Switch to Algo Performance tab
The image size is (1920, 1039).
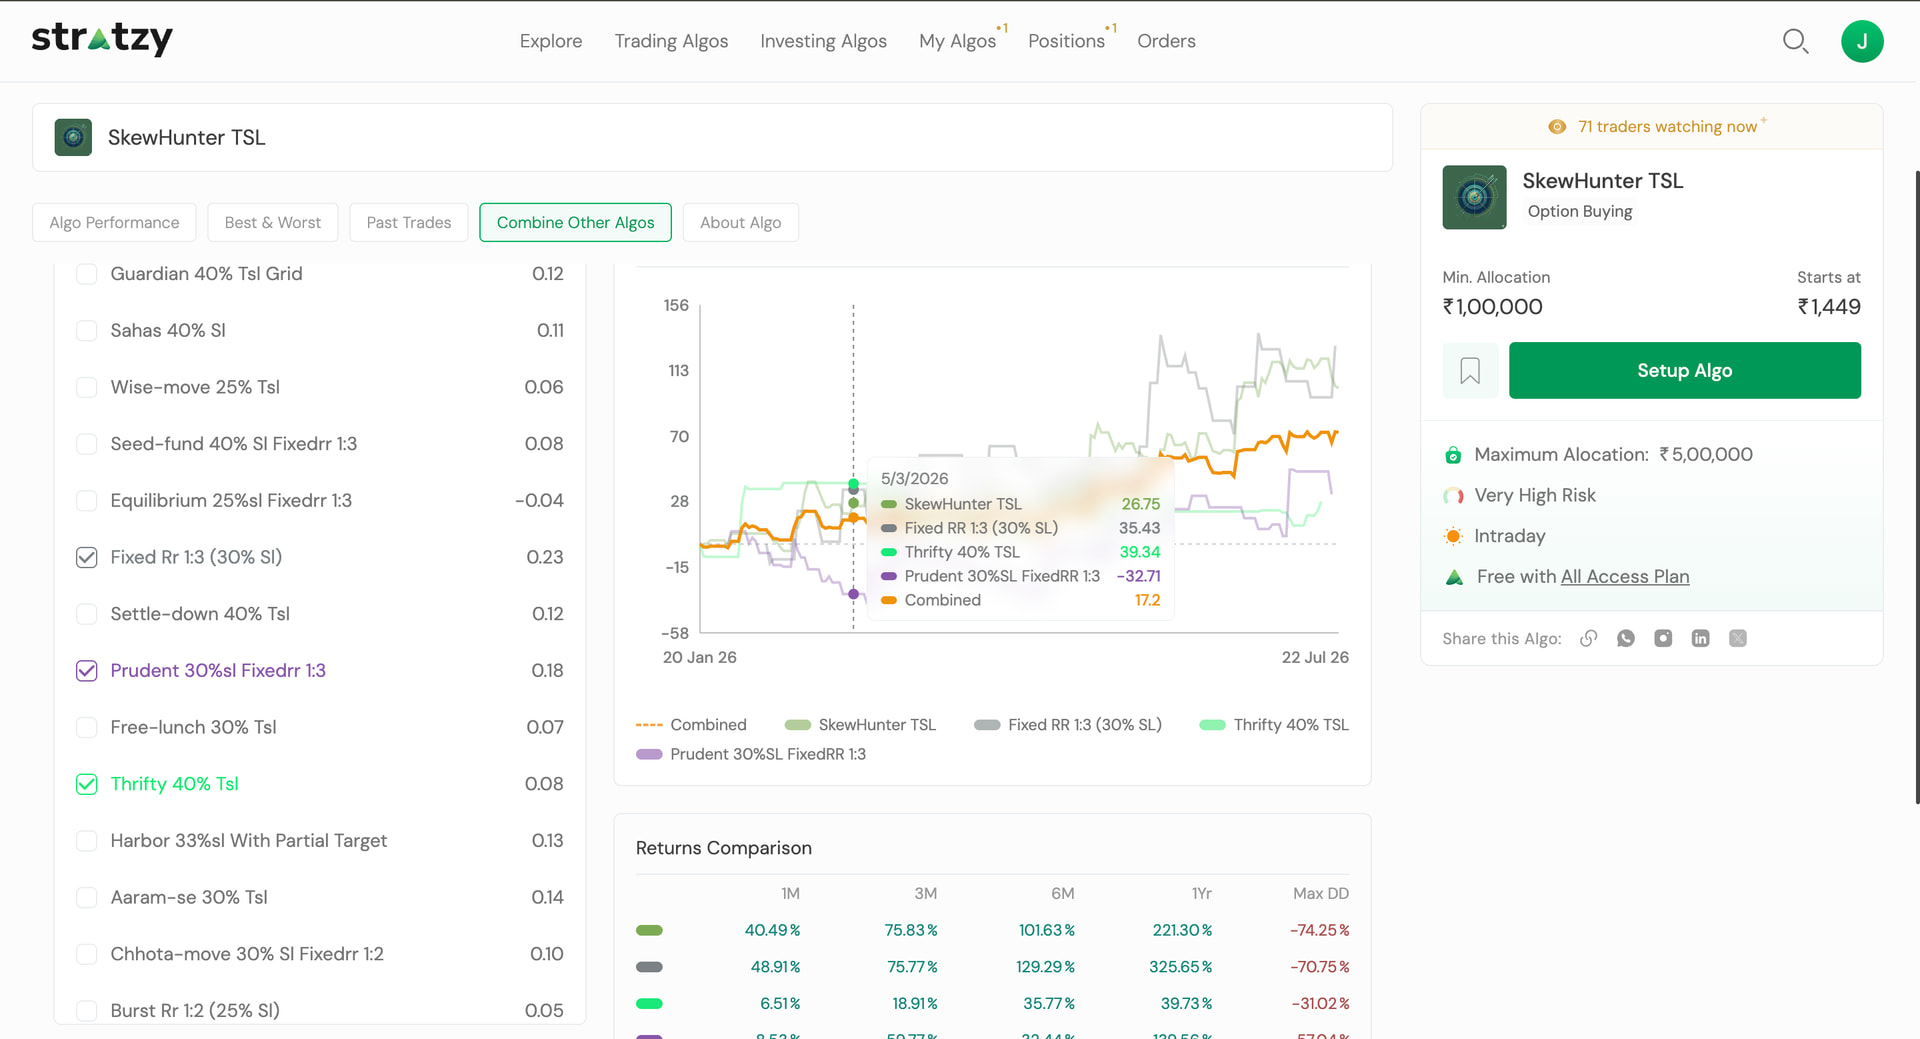point(114,222)
